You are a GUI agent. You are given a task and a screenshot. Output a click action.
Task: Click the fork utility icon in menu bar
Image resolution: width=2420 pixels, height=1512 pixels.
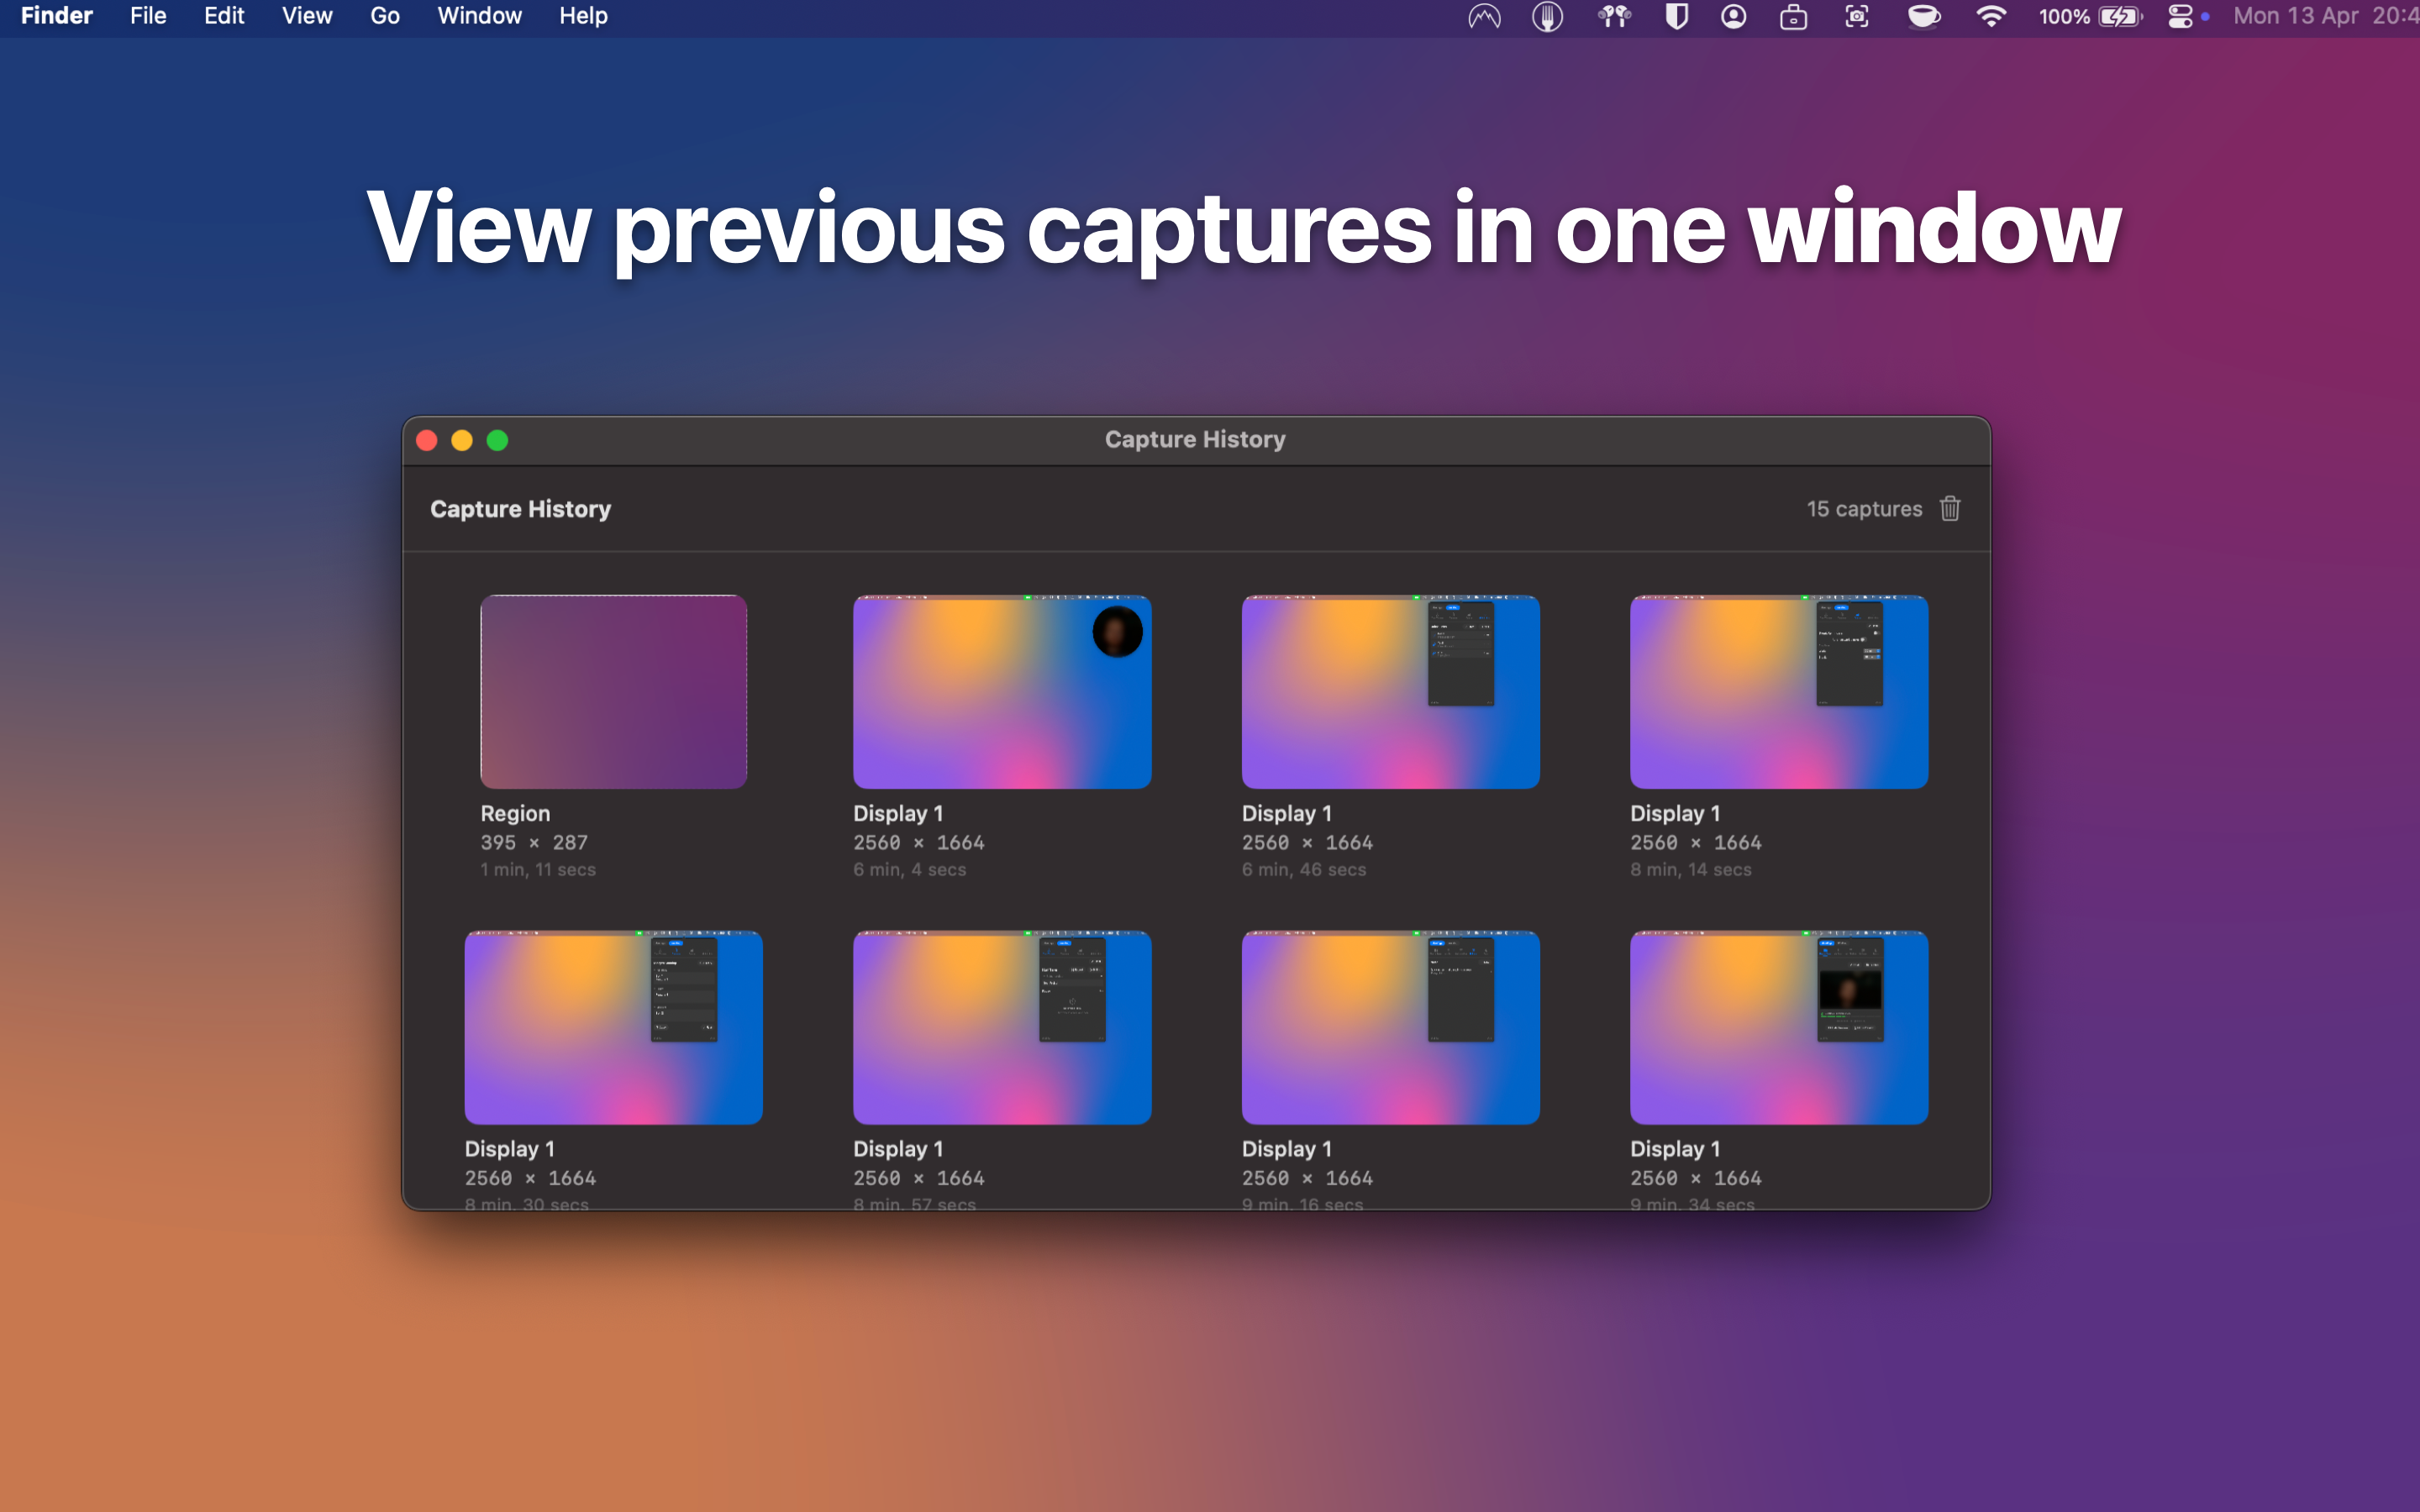coord(1548,16)
